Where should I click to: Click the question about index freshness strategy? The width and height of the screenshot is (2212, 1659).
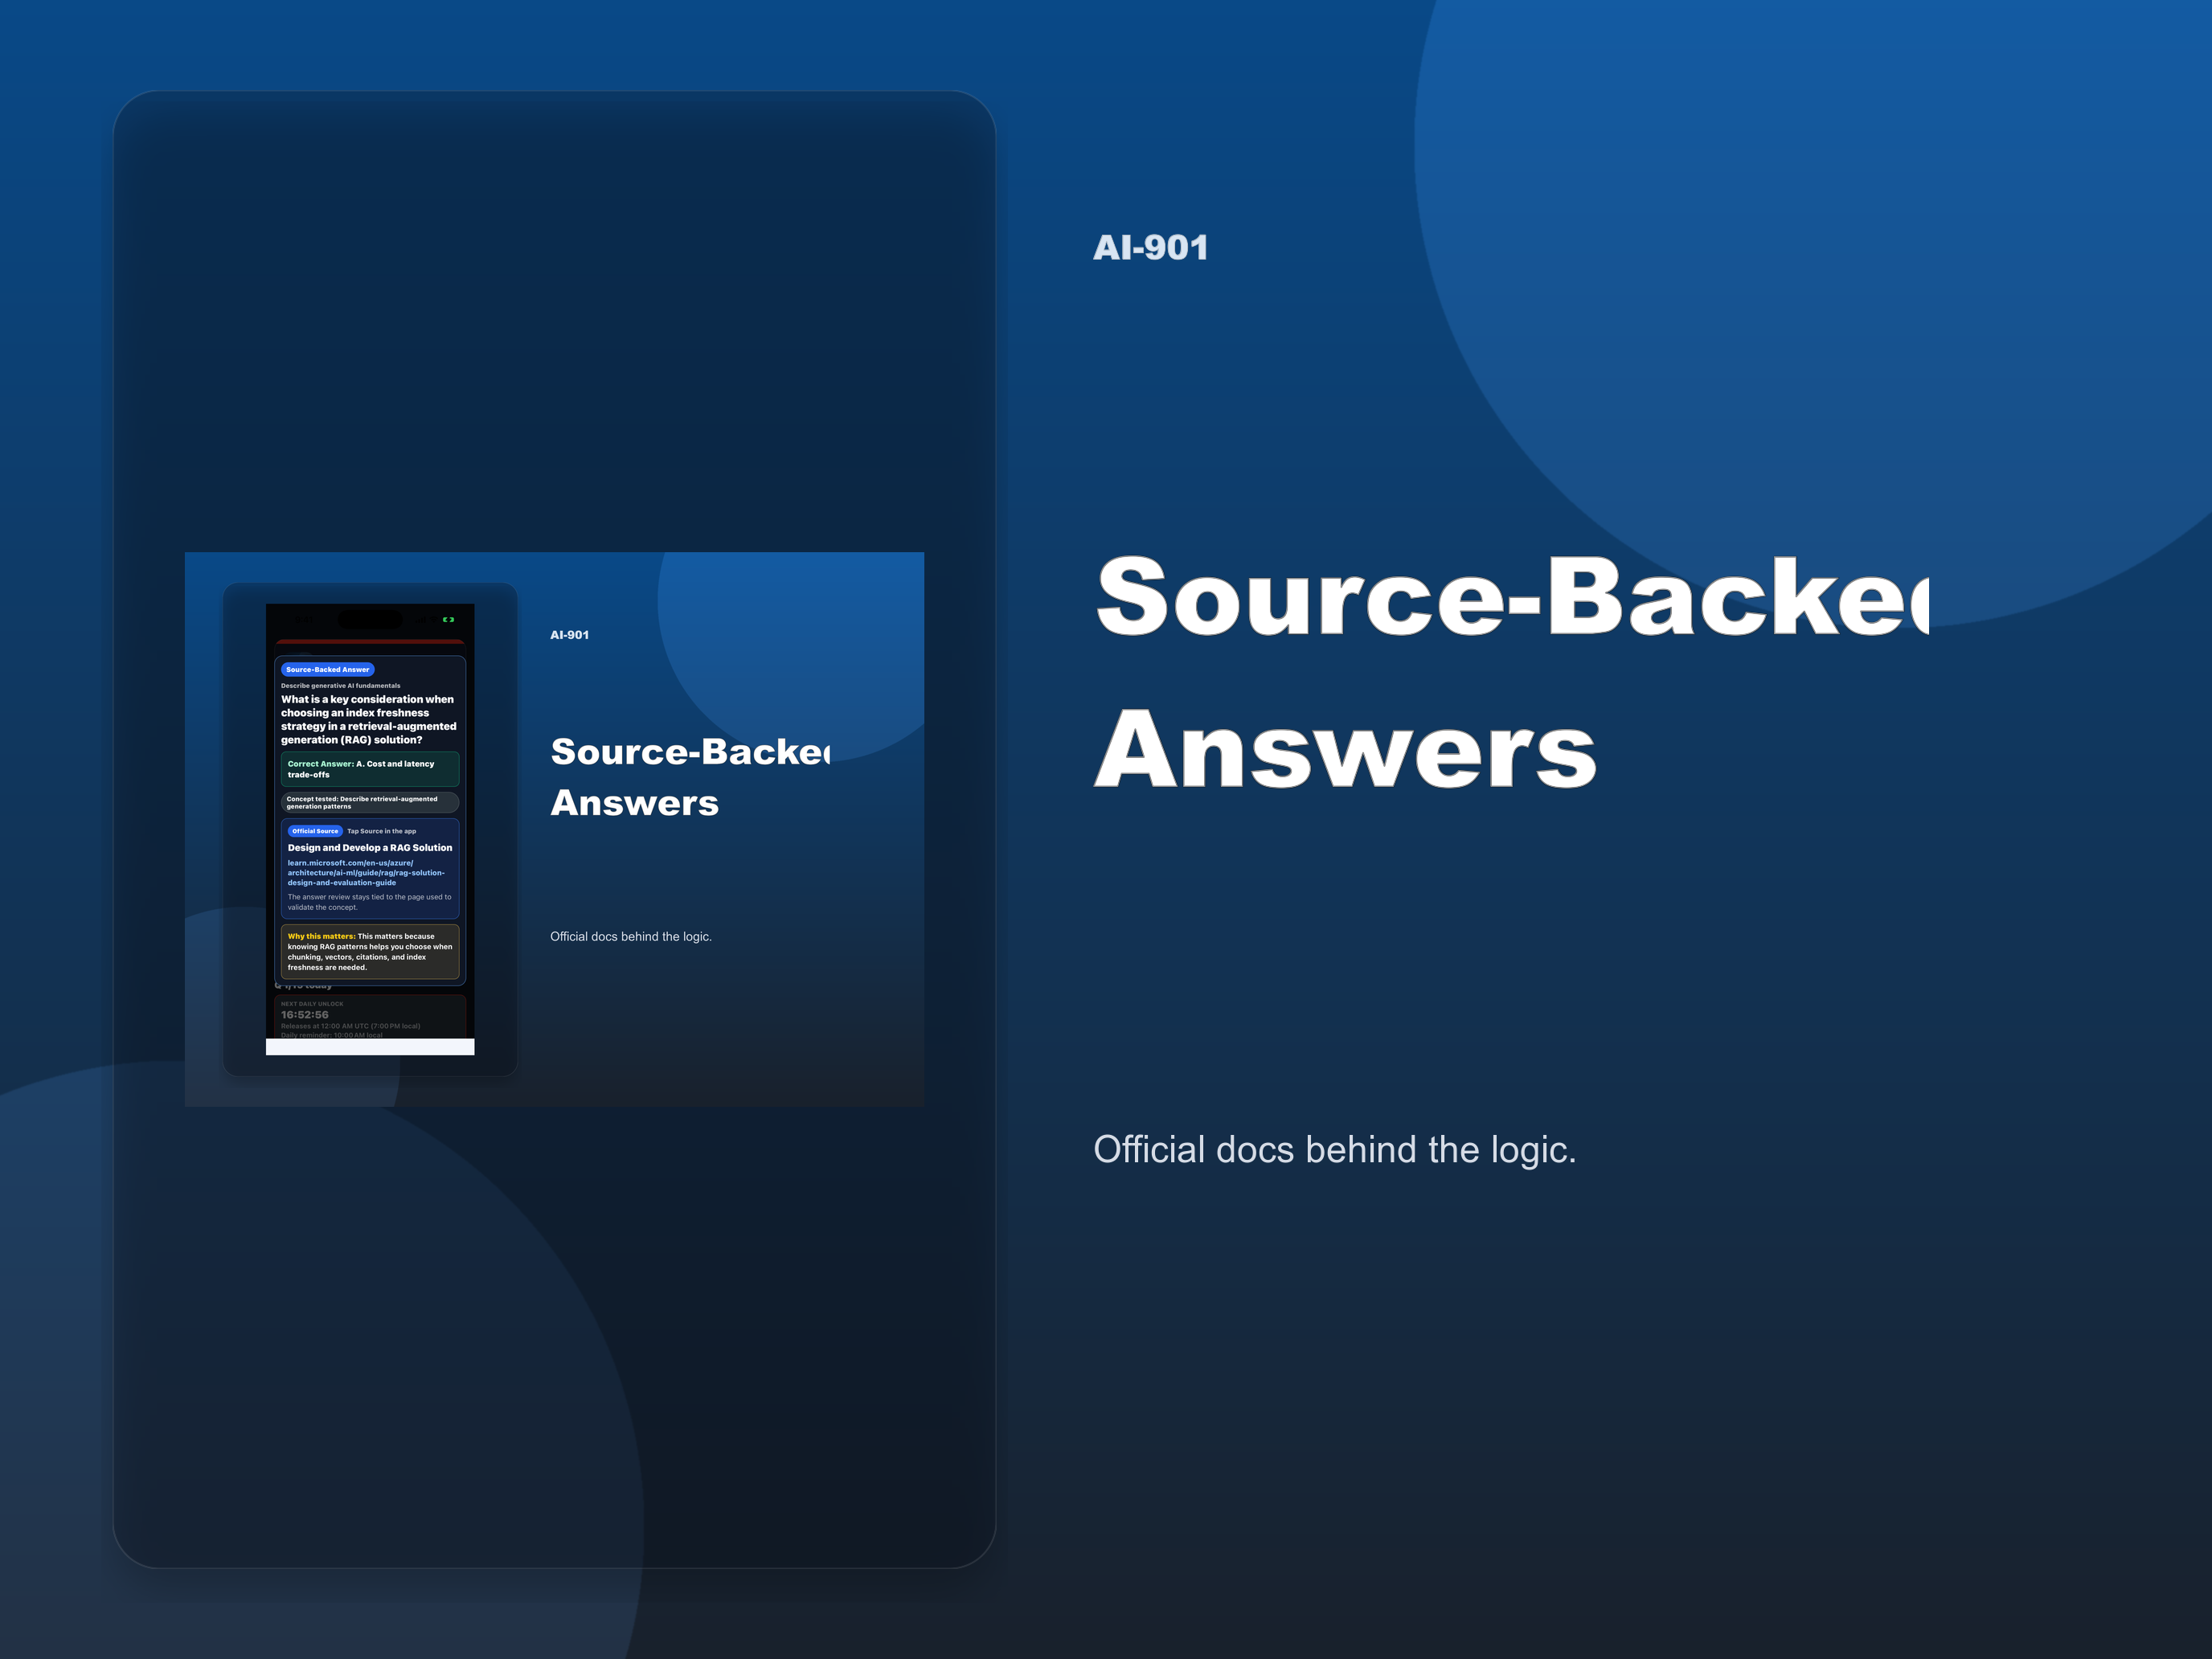click(369, 720)
